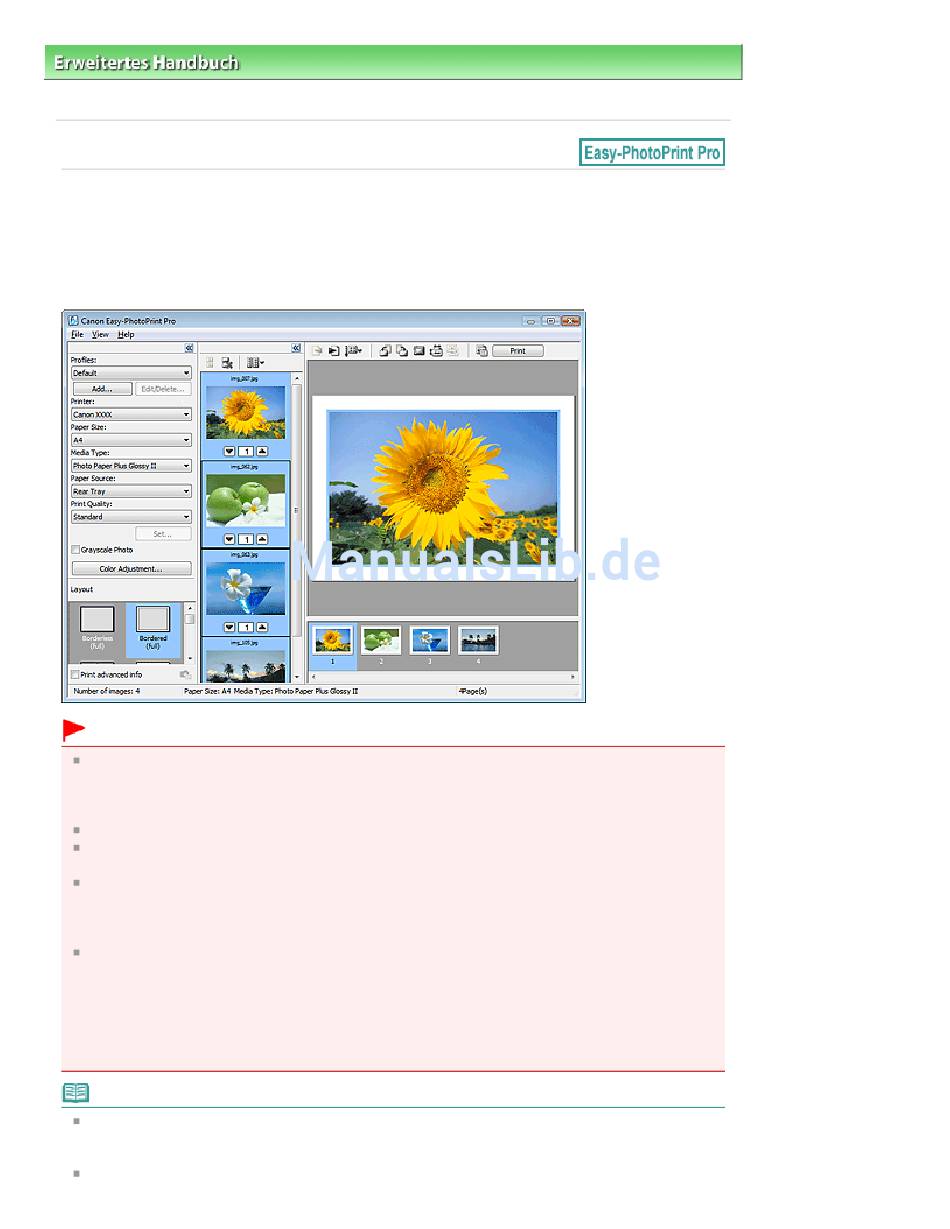This screenshot has height=1229, width=950.
Task: Click the greyed-out icon after printer symbol
Action: coord(452,351)
